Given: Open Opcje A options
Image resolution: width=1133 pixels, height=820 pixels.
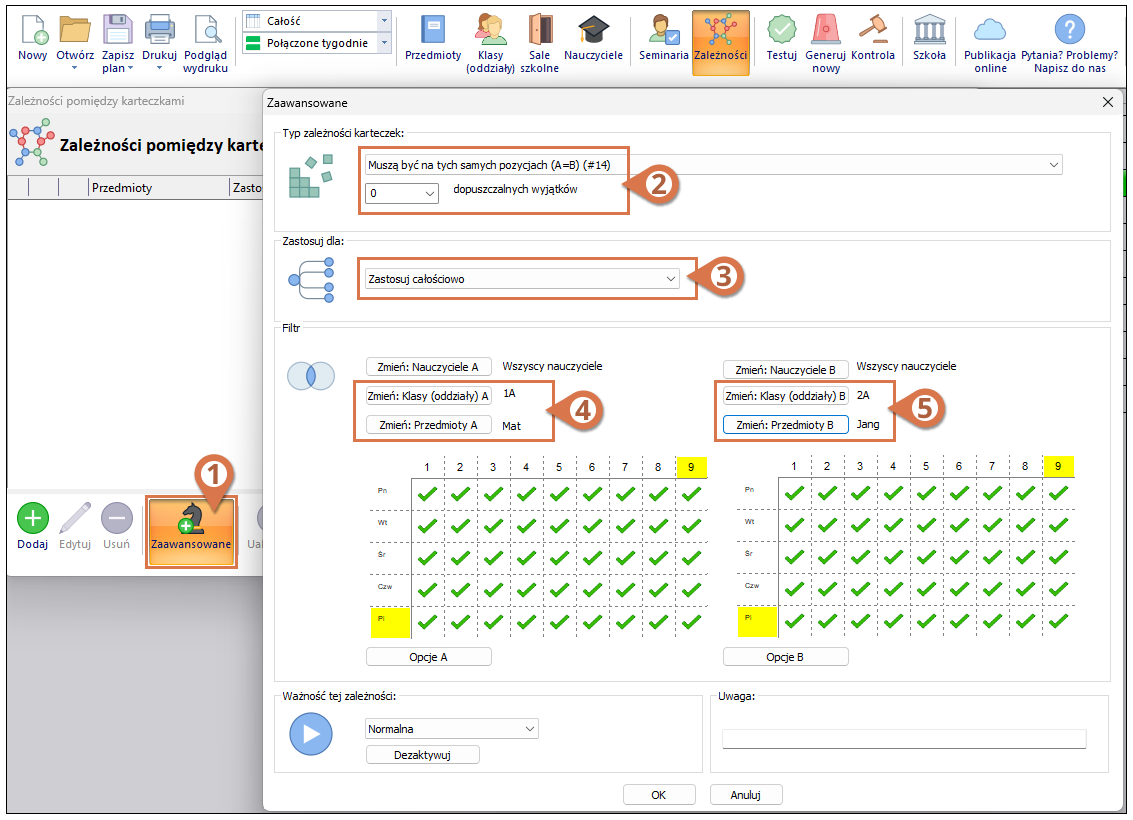Looking at the screenshot, I should [428, 657].
